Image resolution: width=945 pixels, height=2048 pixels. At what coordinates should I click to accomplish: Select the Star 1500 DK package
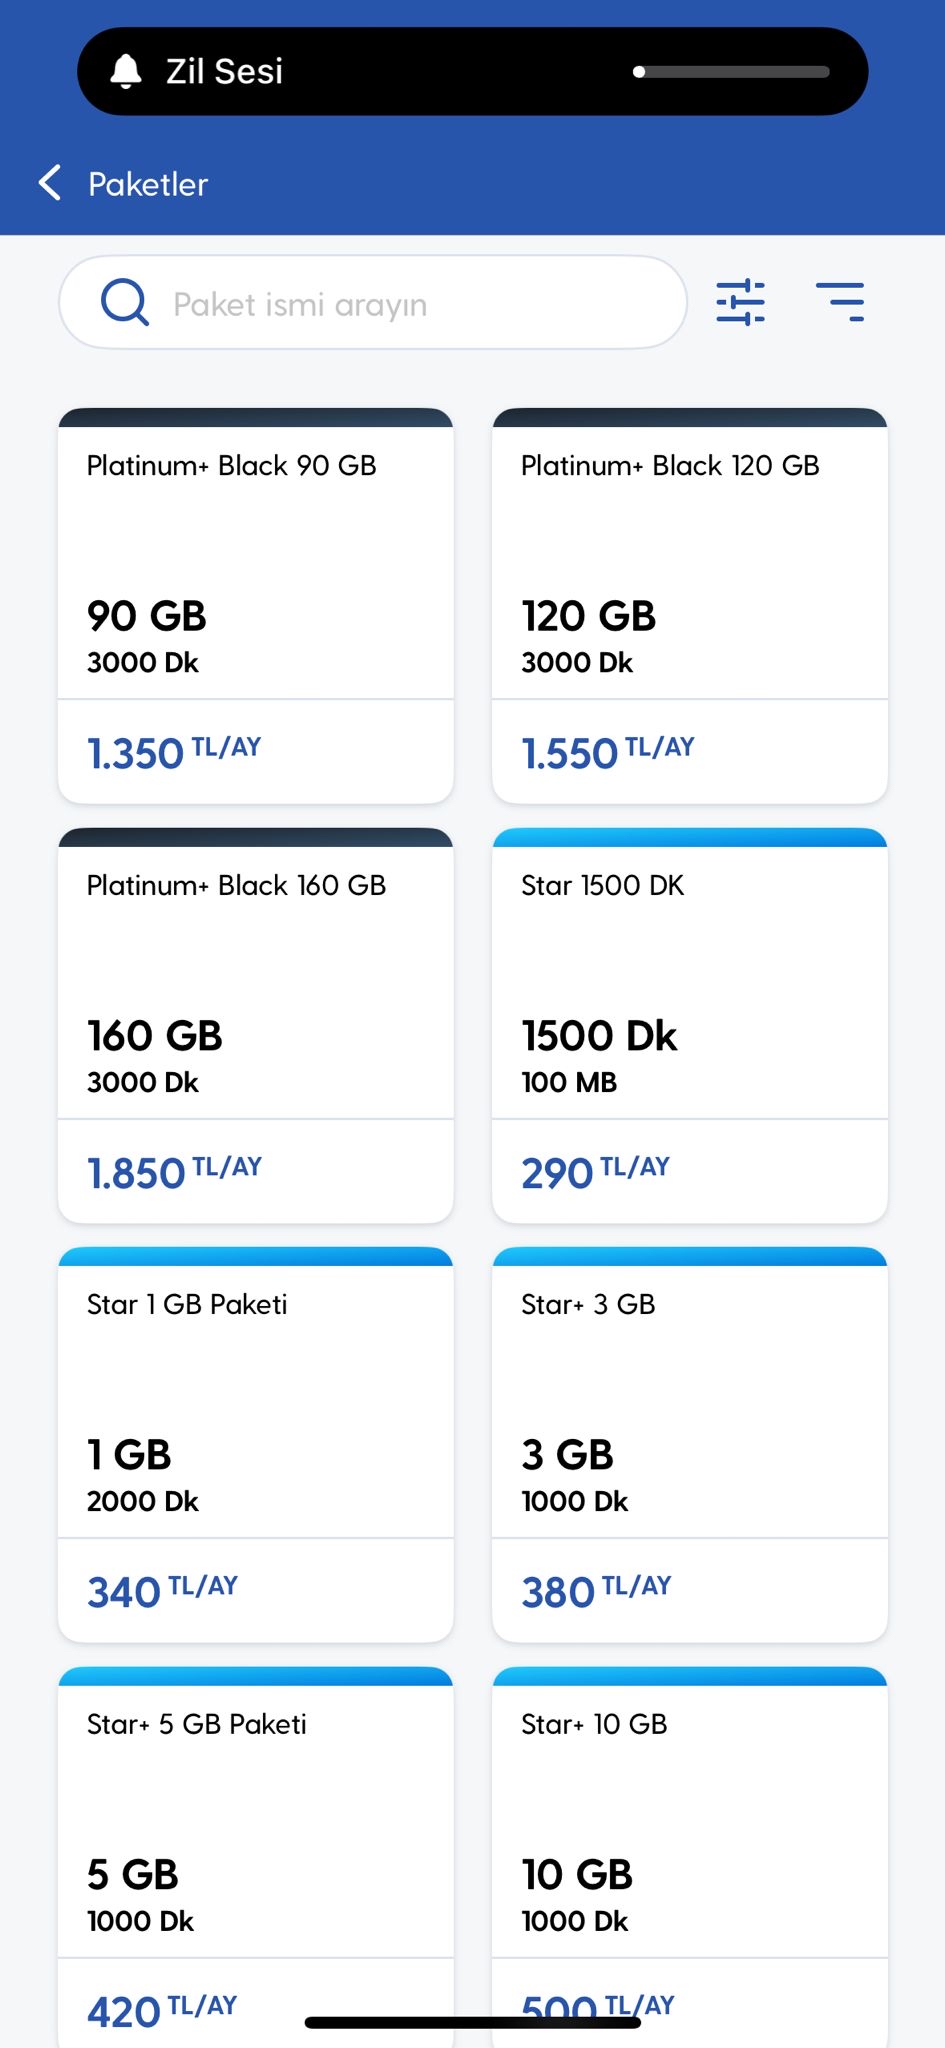click(690, 1025)
